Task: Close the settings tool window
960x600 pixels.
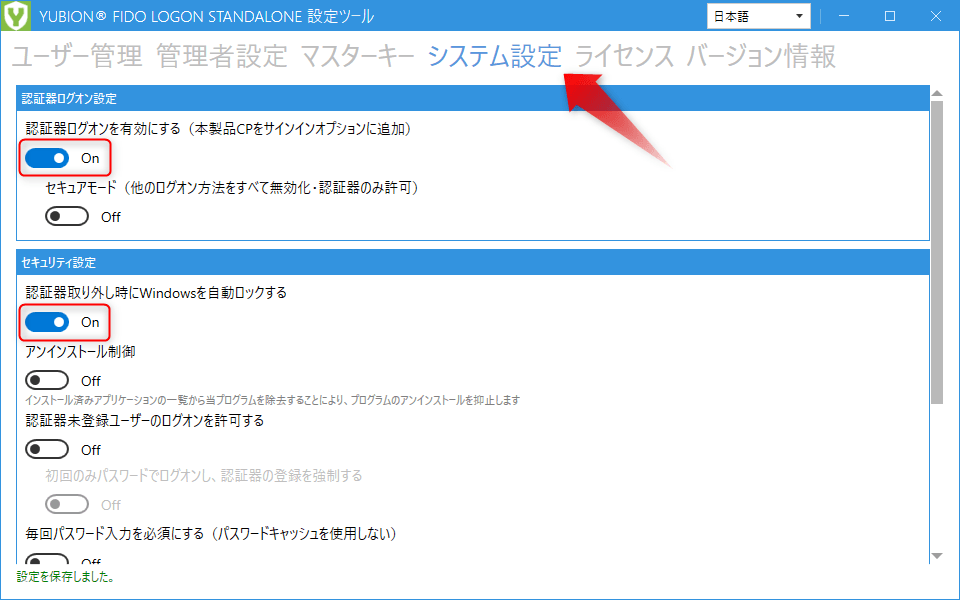Action: click(x=936, y=16)
